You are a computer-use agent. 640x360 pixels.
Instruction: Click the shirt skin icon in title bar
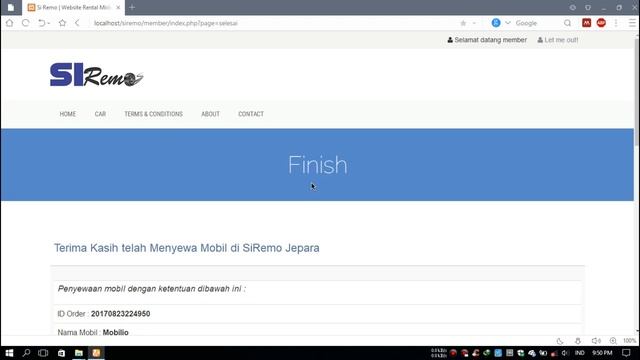click(x=588, y=8)
